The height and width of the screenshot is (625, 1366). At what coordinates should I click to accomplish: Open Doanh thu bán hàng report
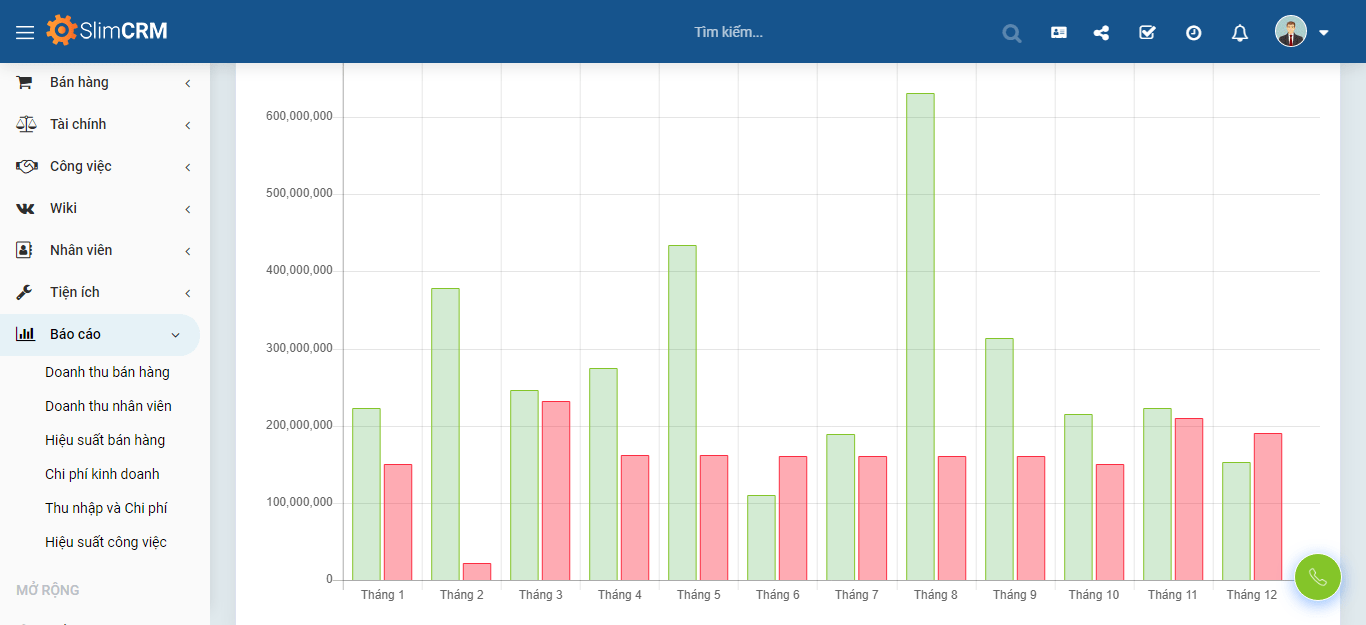(106, 372)
